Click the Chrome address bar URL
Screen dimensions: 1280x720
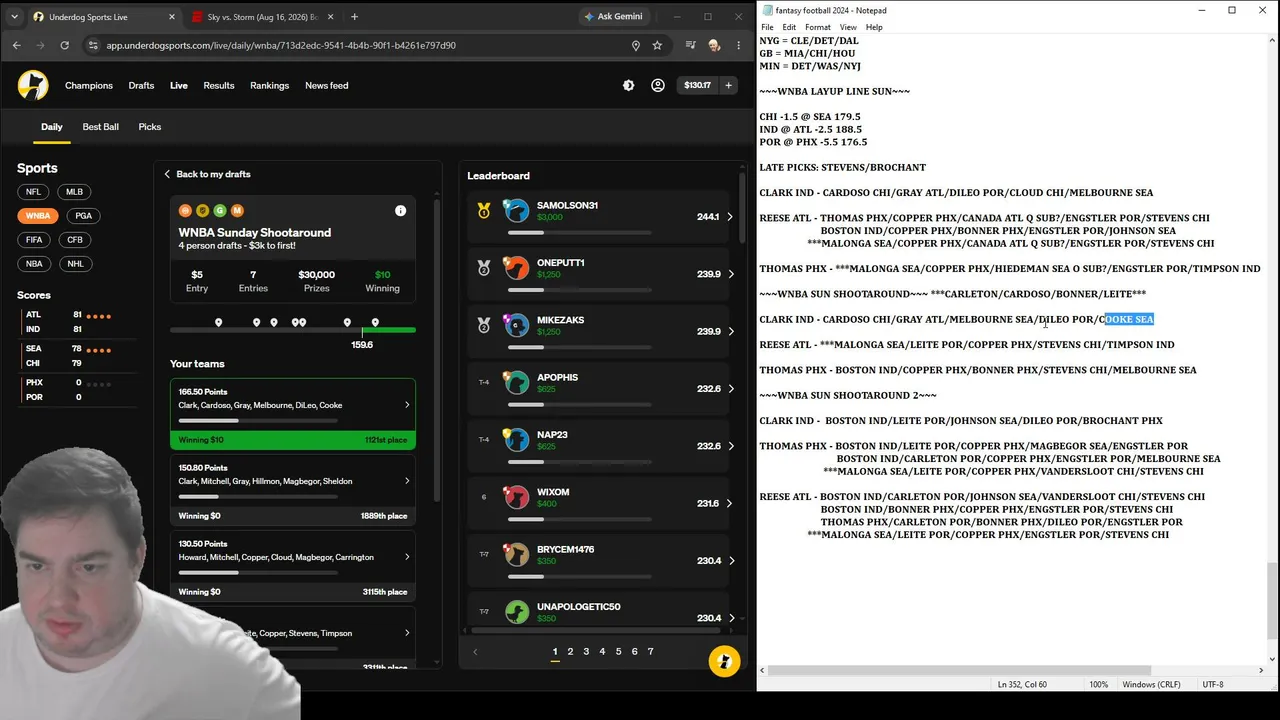tap(281, 45)
